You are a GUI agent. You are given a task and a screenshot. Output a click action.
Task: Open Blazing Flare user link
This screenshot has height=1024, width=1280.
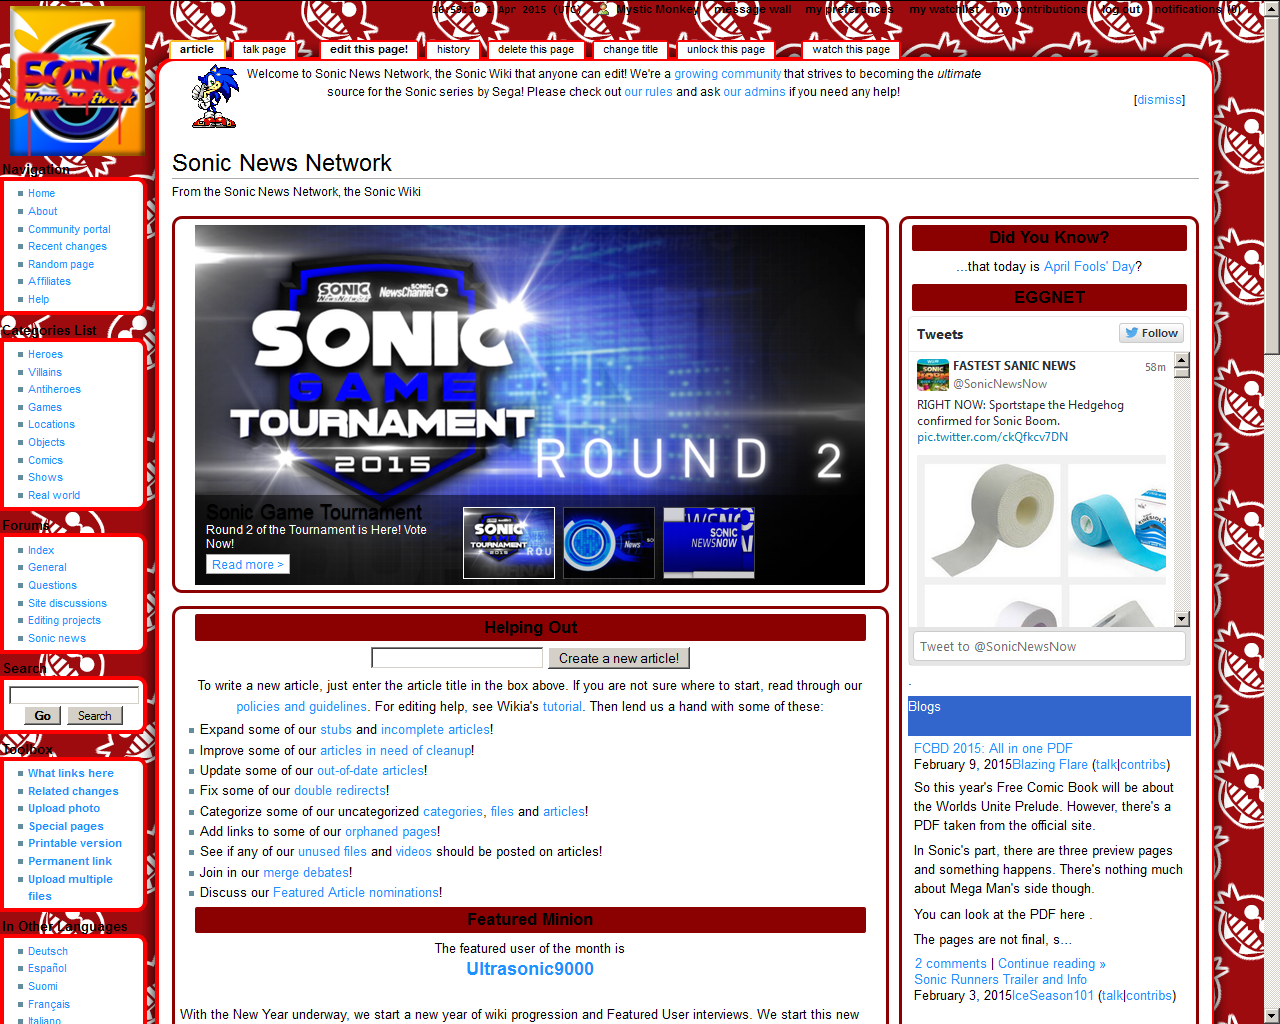[1050, 765]
